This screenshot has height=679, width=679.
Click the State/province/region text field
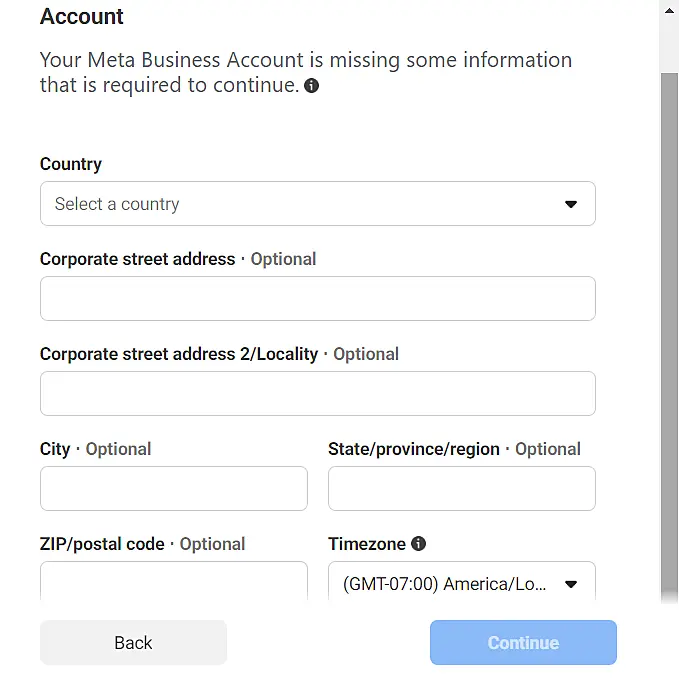tap(461, 489)
